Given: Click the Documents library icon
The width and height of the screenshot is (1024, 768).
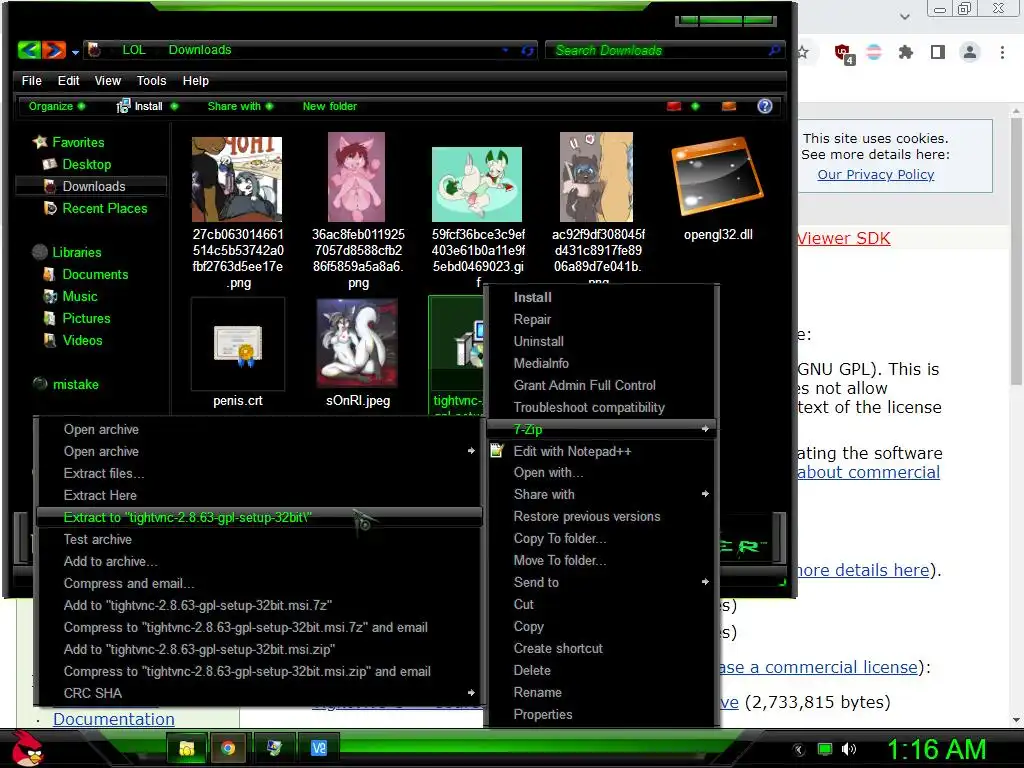Looking at the screenshot, I should point(49,274).
